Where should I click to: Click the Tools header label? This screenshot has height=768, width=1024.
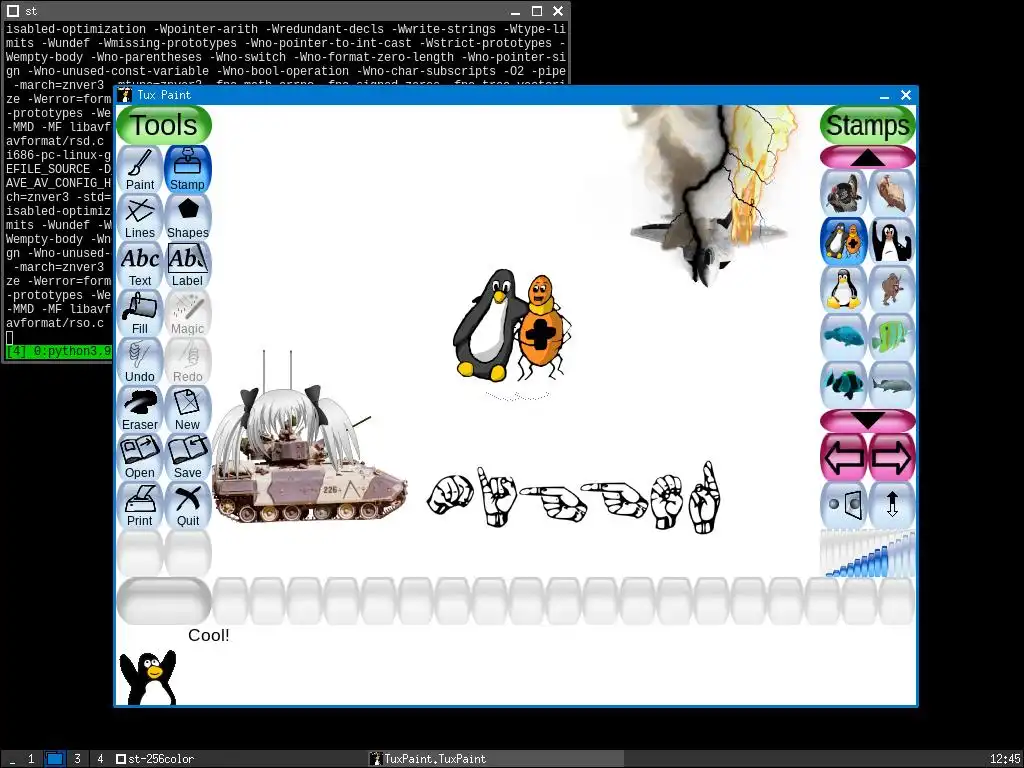pos(164,125)
